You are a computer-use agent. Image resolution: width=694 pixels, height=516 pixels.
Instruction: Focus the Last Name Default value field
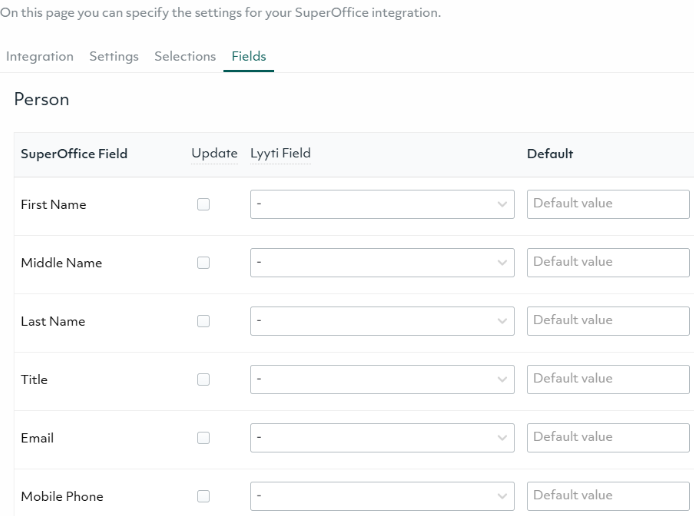point(607,321)
